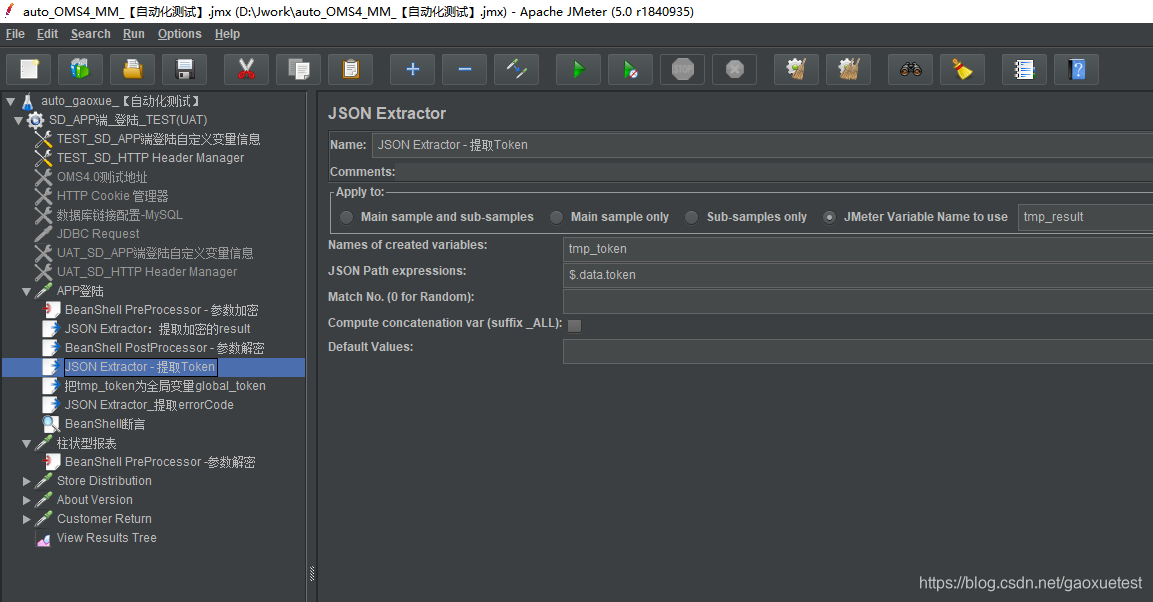1153x602 pixels.
Task: Click the Cut scissors icon
Action: 246,70
